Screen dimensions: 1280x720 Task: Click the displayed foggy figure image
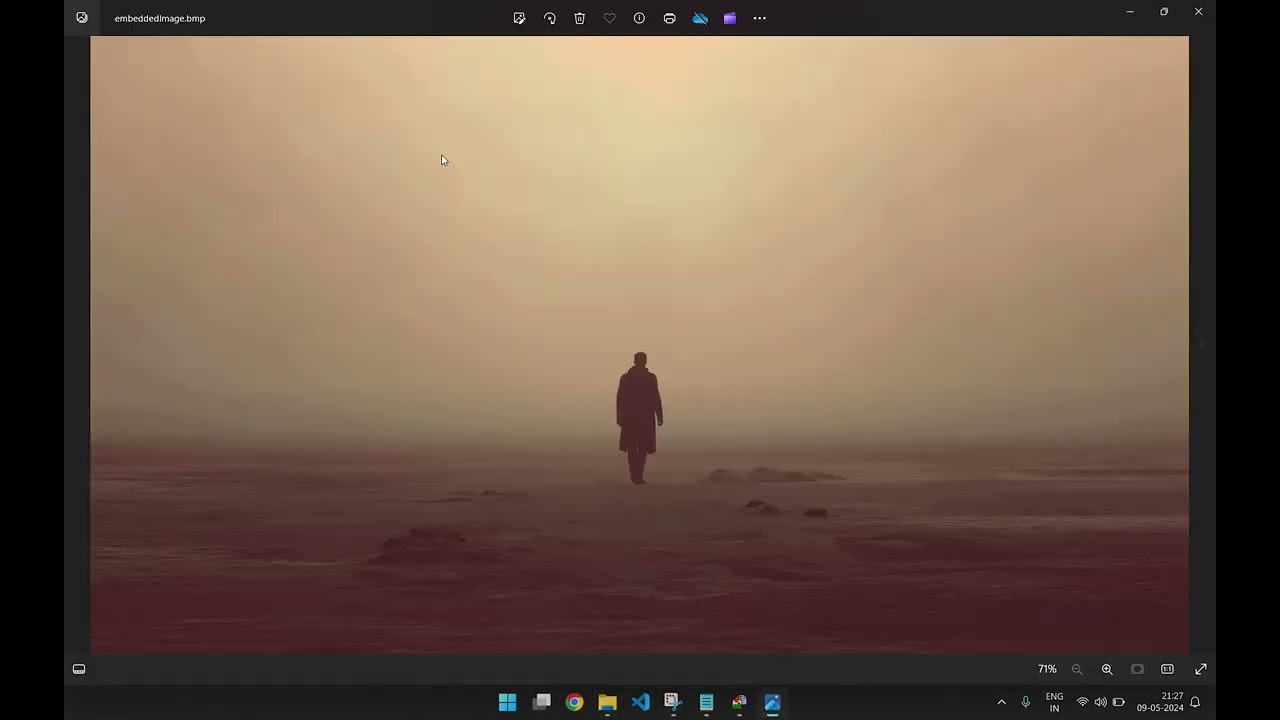pyautogui.click(x=639, y=345)
